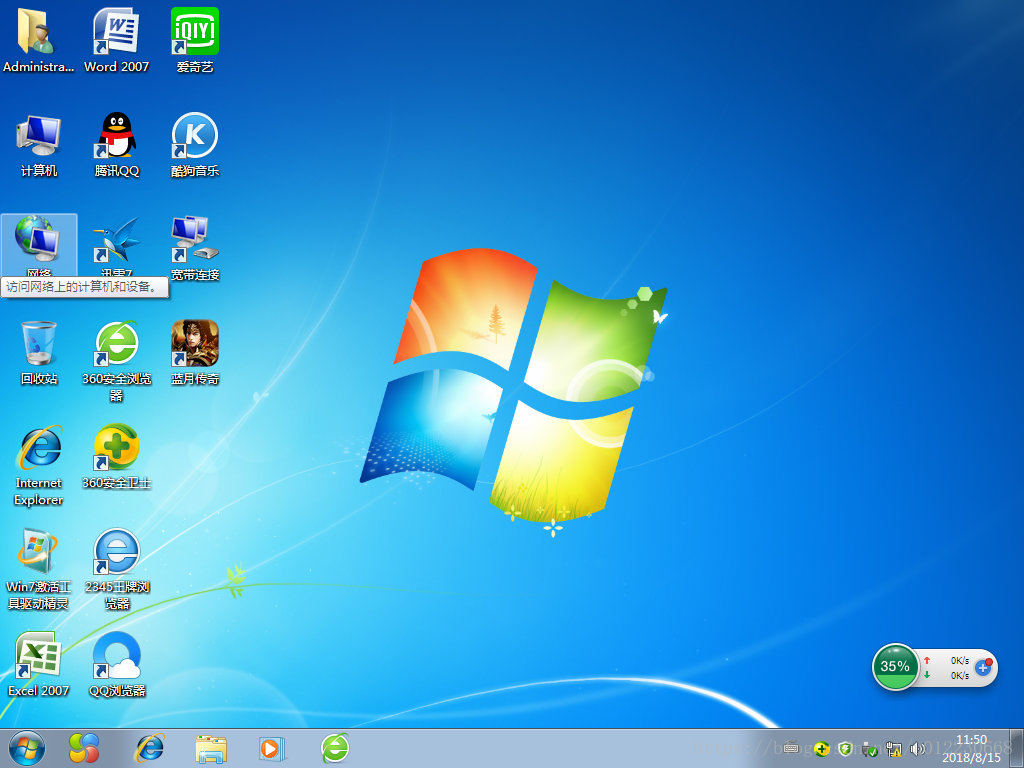
Task: Open the clock showing 11:50
Action: pos(971,748)
